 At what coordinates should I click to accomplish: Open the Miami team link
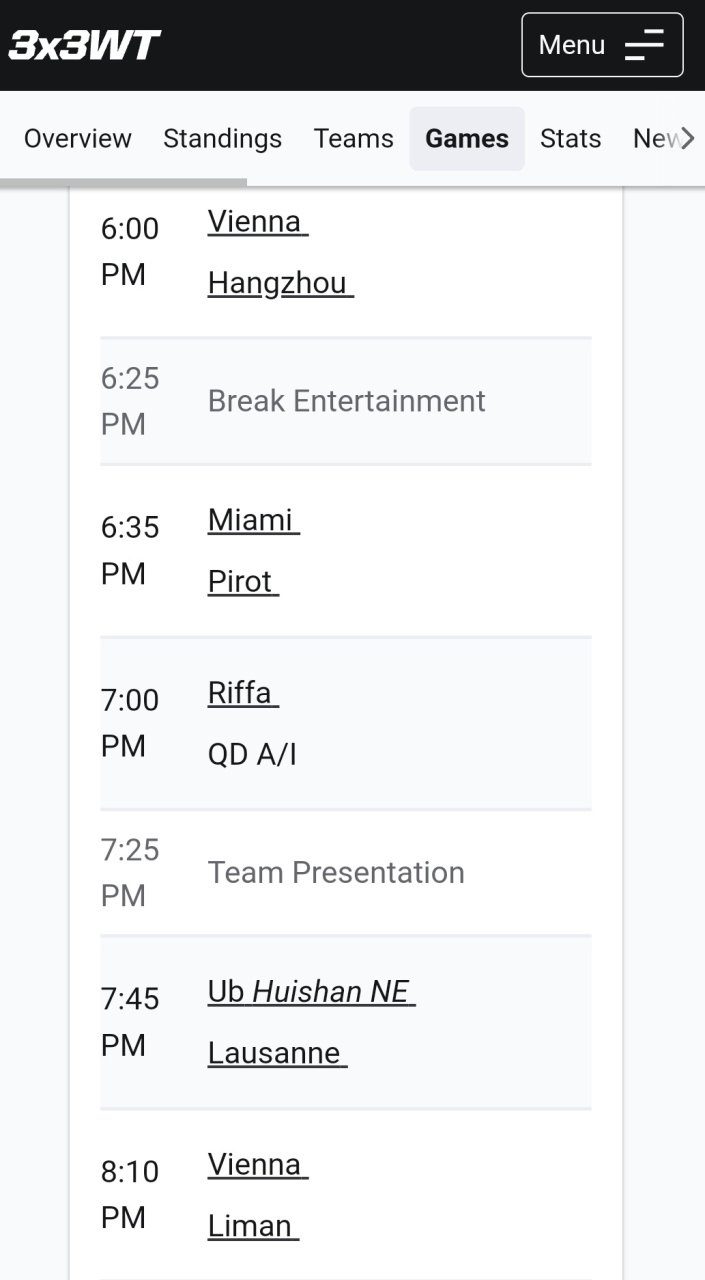(253, 520)
